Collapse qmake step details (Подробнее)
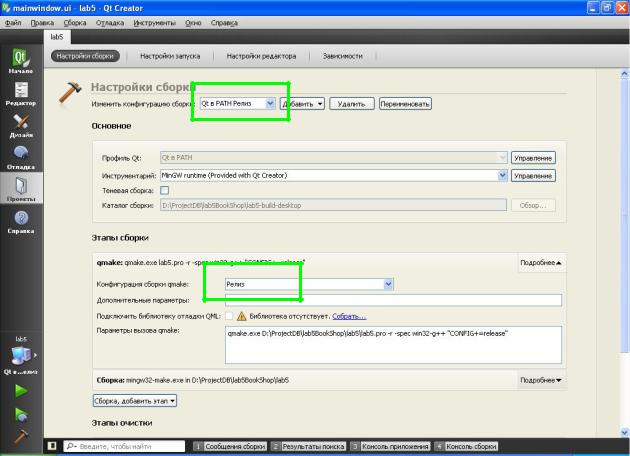 point(541,262)
